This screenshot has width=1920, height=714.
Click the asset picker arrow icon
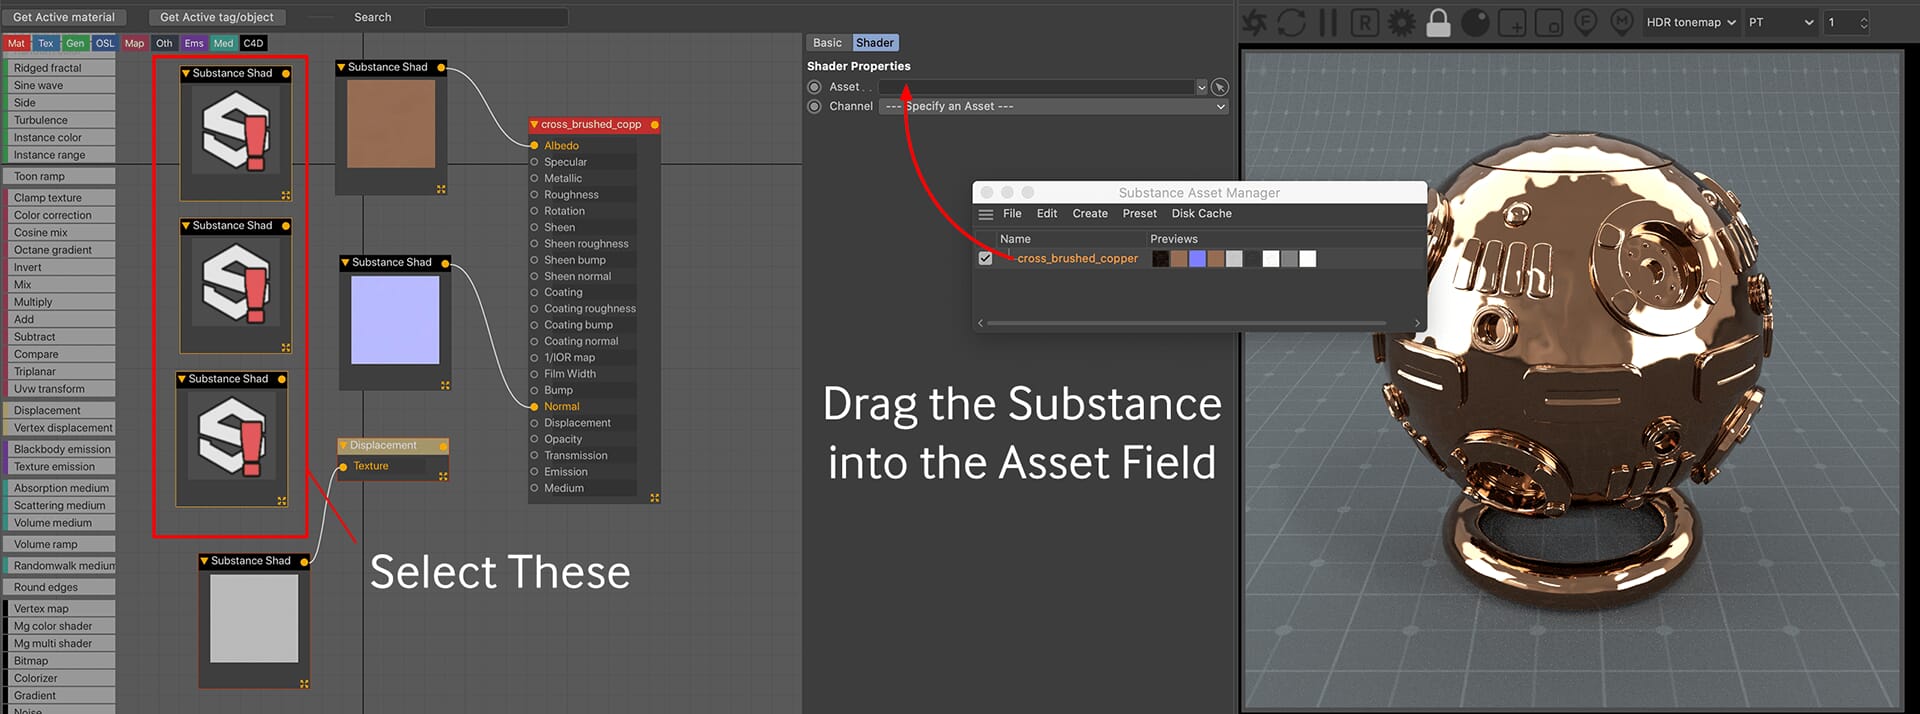1219,87
